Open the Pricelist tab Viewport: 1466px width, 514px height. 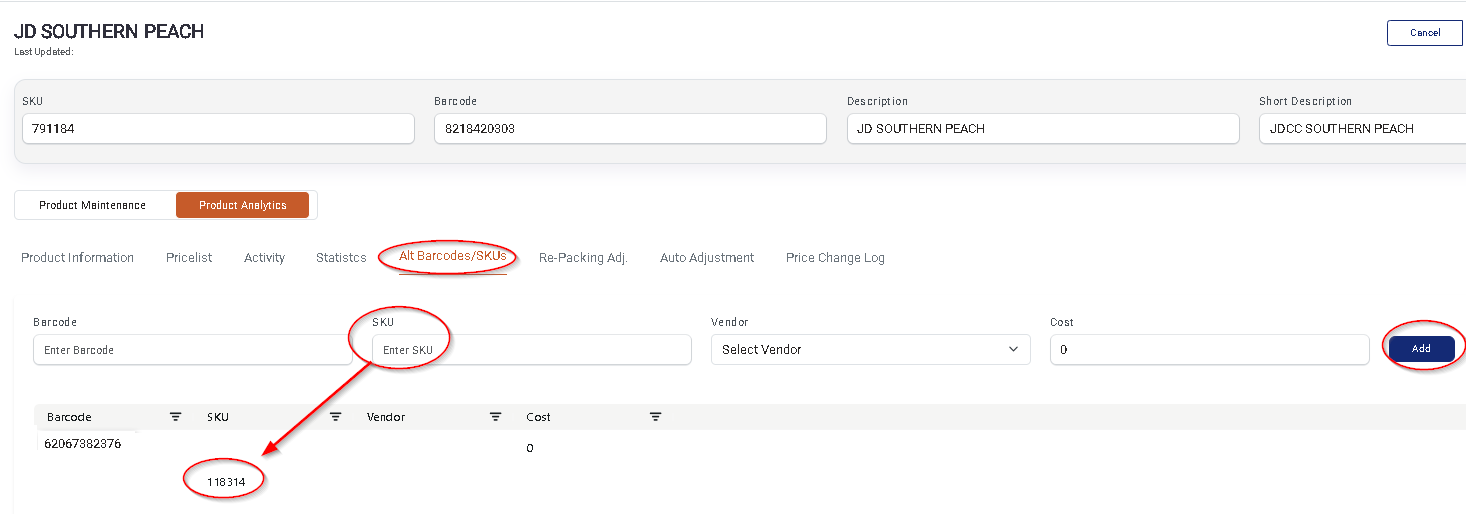[x=189, y=258]
